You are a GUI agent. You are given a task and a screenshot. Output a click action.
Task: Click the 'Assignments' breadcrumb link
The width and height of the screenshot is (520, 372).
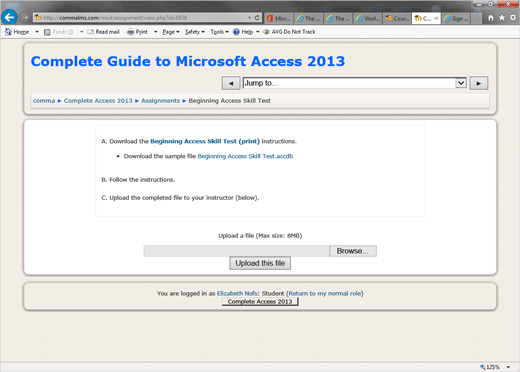click(x=160, y=101)
